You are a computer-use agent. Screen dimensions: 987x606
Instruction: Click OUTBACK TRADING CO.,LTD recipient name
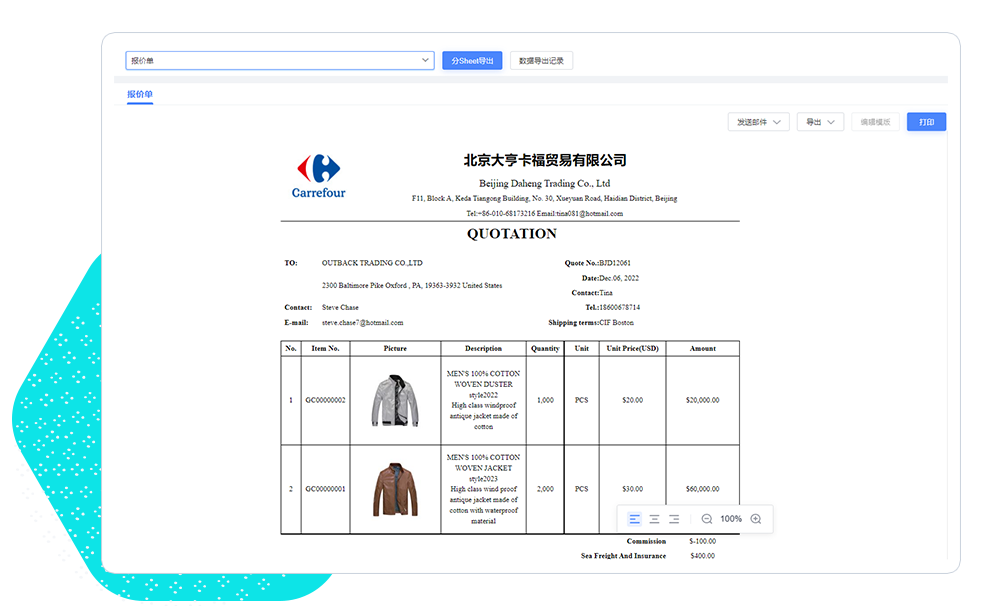(372, 263)
